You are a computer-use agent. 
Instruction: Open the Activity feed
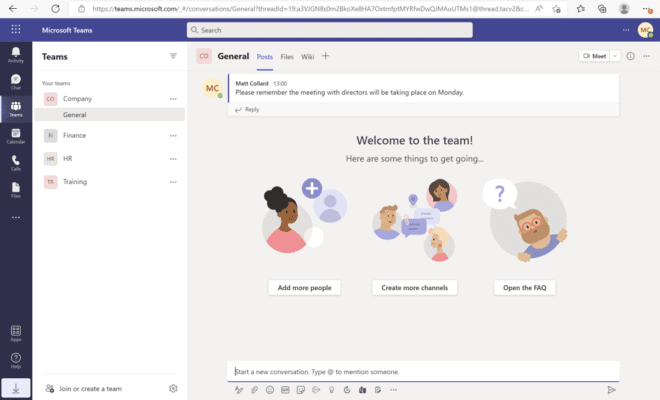click(16, 55)
